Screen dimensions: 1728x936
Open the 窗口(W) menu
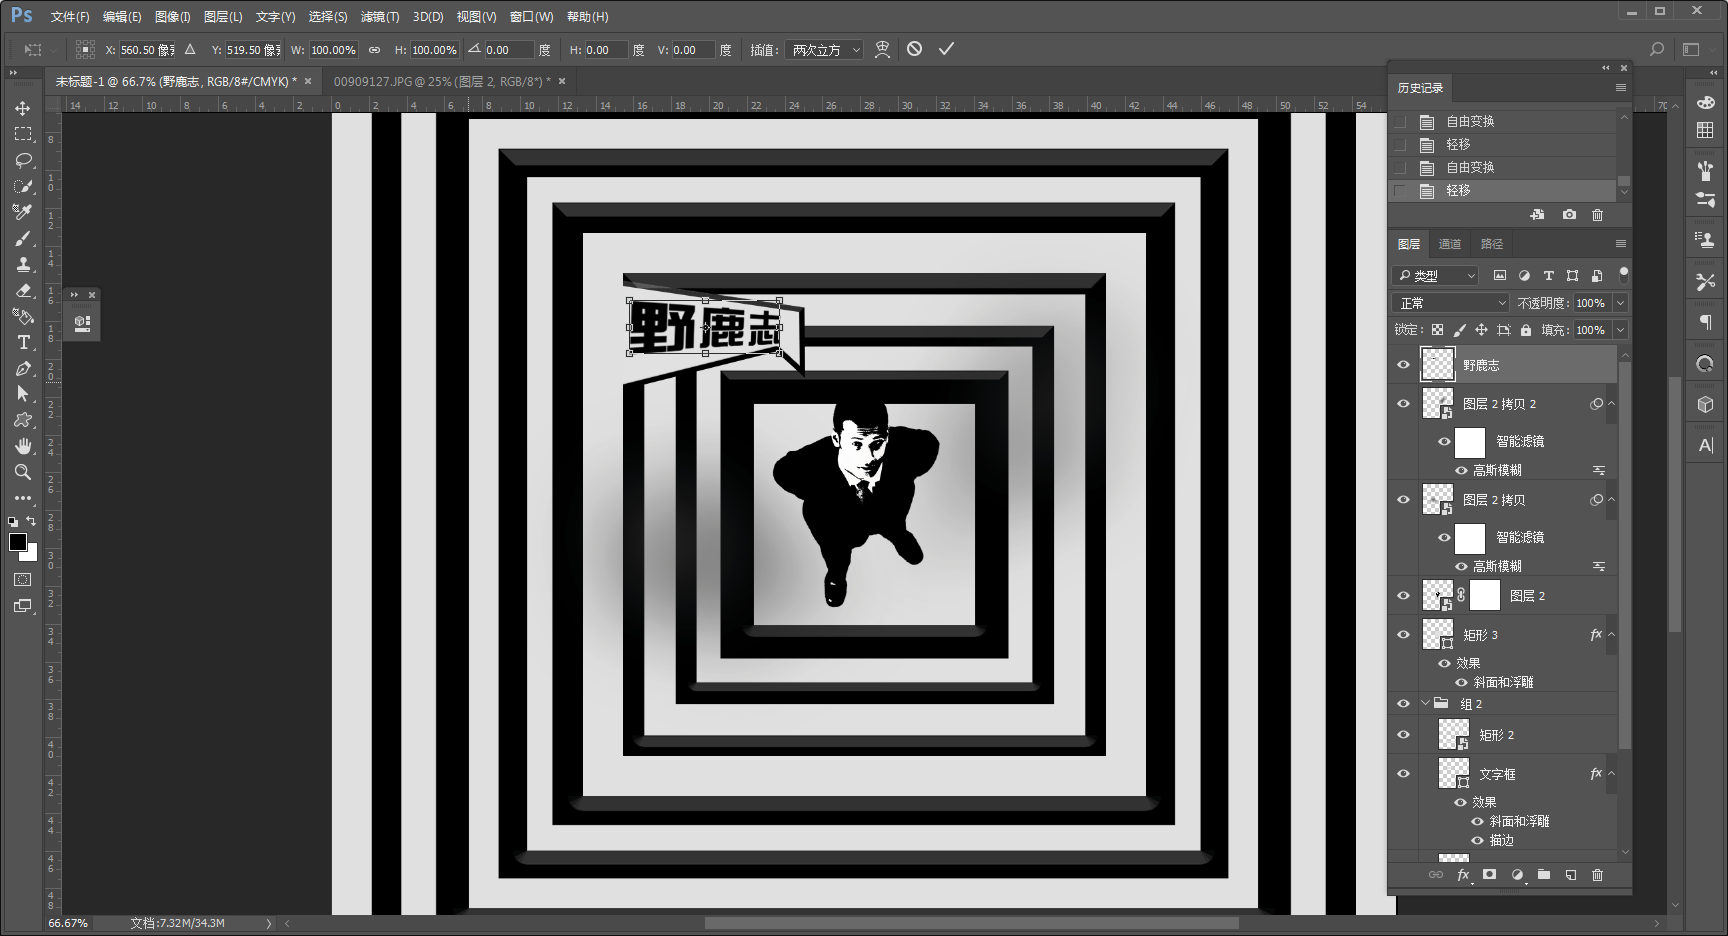point(531,17)
